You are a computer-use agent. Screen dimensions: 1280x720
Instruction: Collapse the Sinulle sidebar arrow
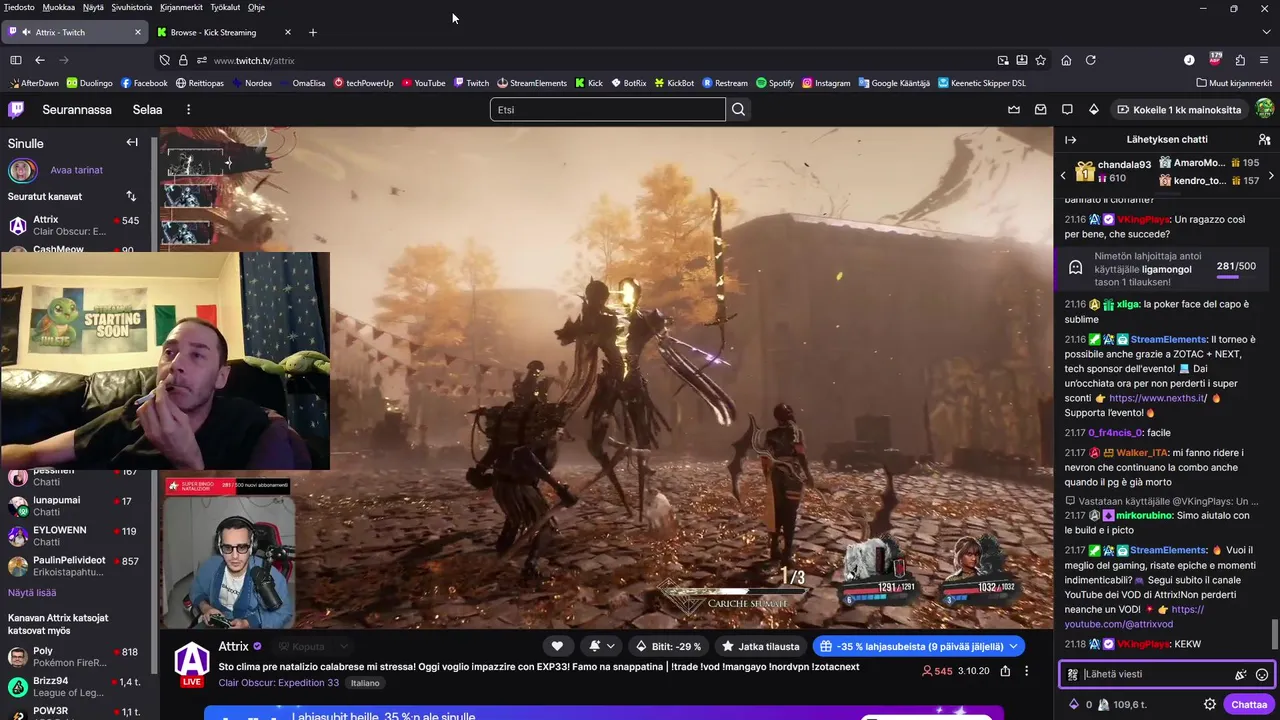[132, 143]
